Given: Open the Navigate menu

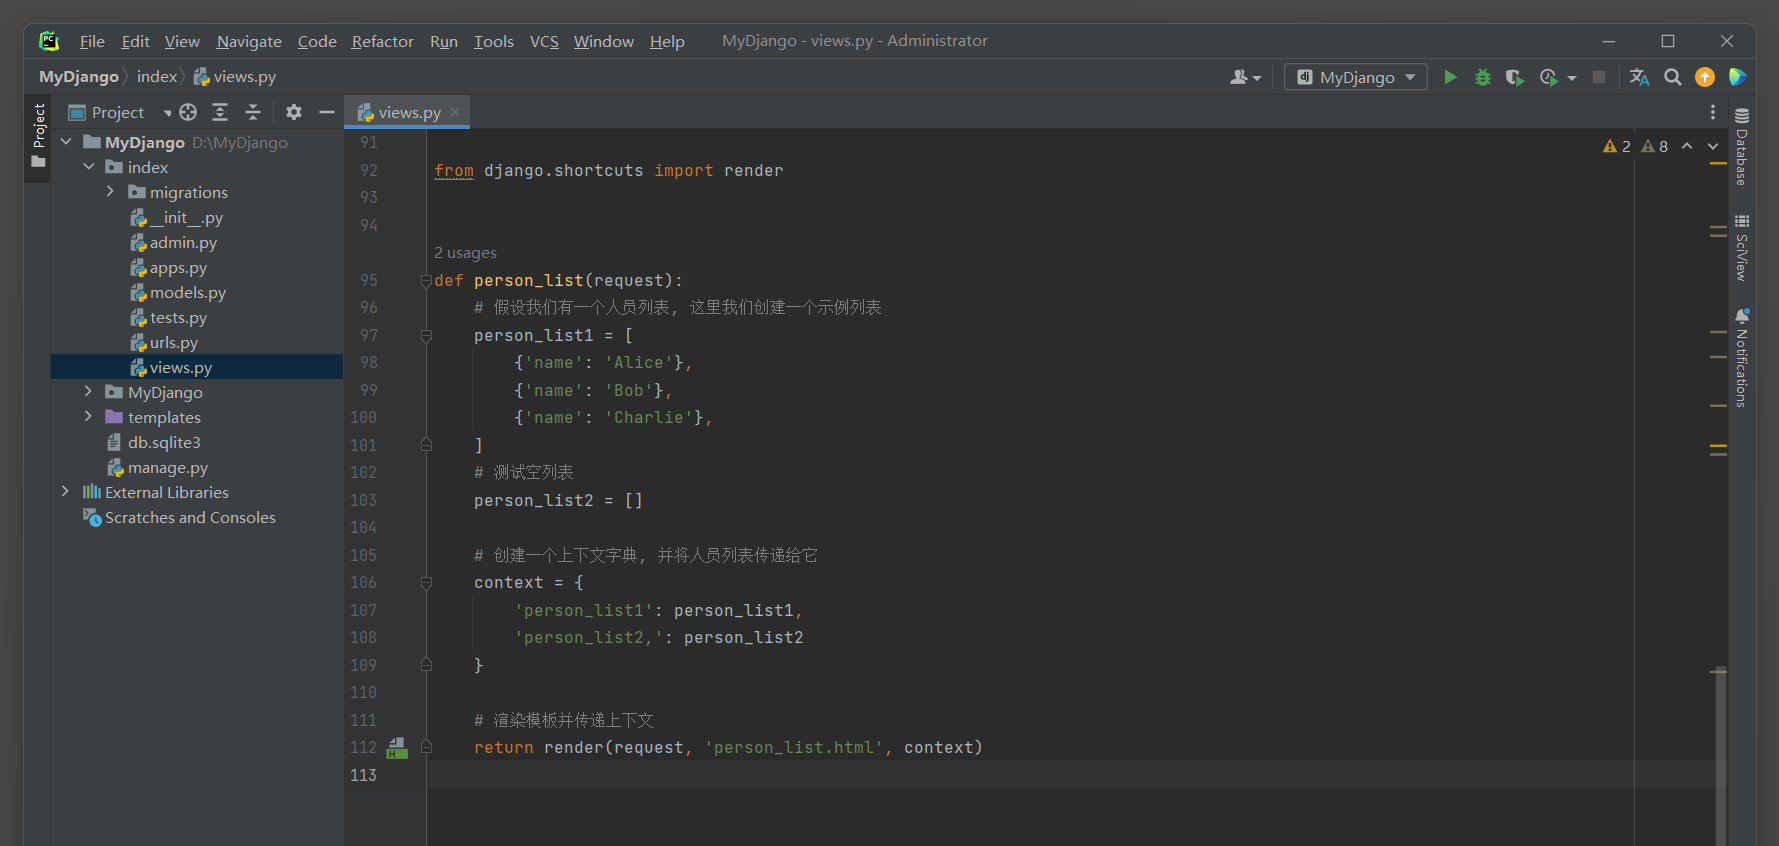Looking at the screenshot, I should [249, 41].
